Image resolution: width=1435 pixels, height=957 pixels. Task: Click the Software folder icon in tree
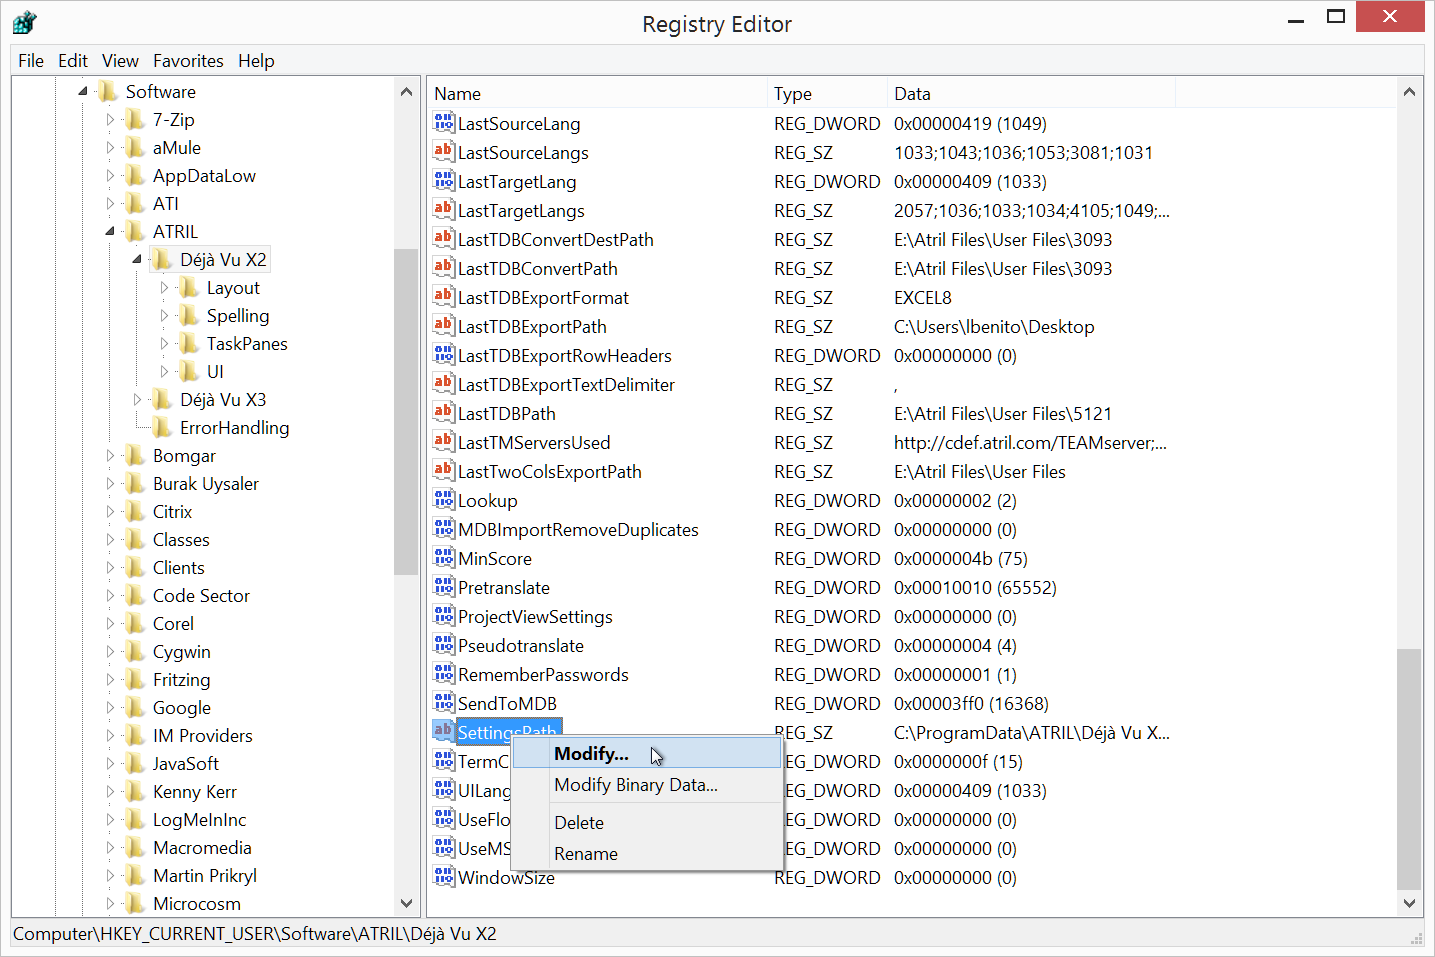pyautogui.click(x=109, y=91)
